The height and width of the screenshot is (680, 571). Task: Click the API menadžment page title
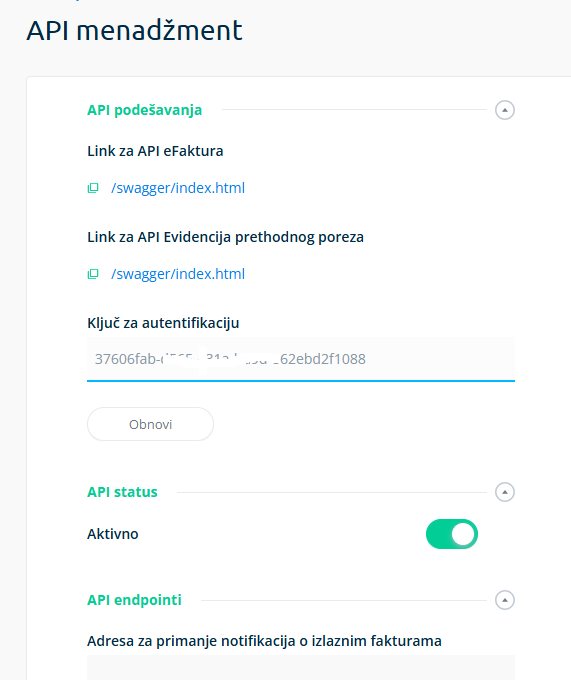pos(134,31)
